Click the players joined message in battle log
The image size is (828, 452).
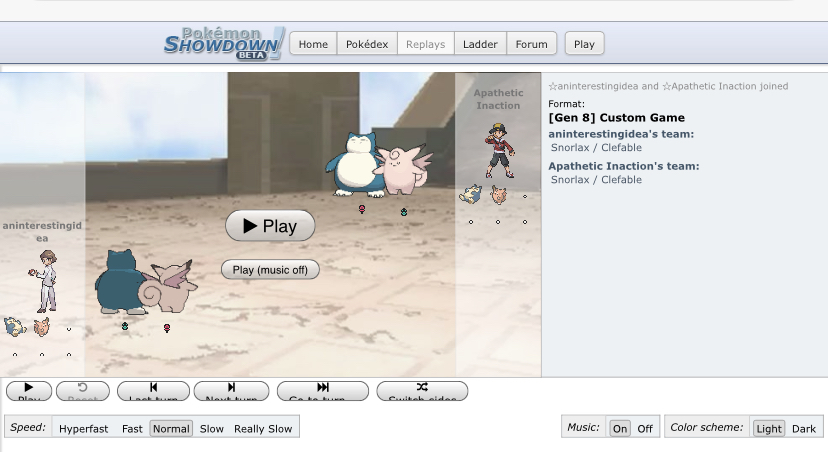[x=668, y=86]
